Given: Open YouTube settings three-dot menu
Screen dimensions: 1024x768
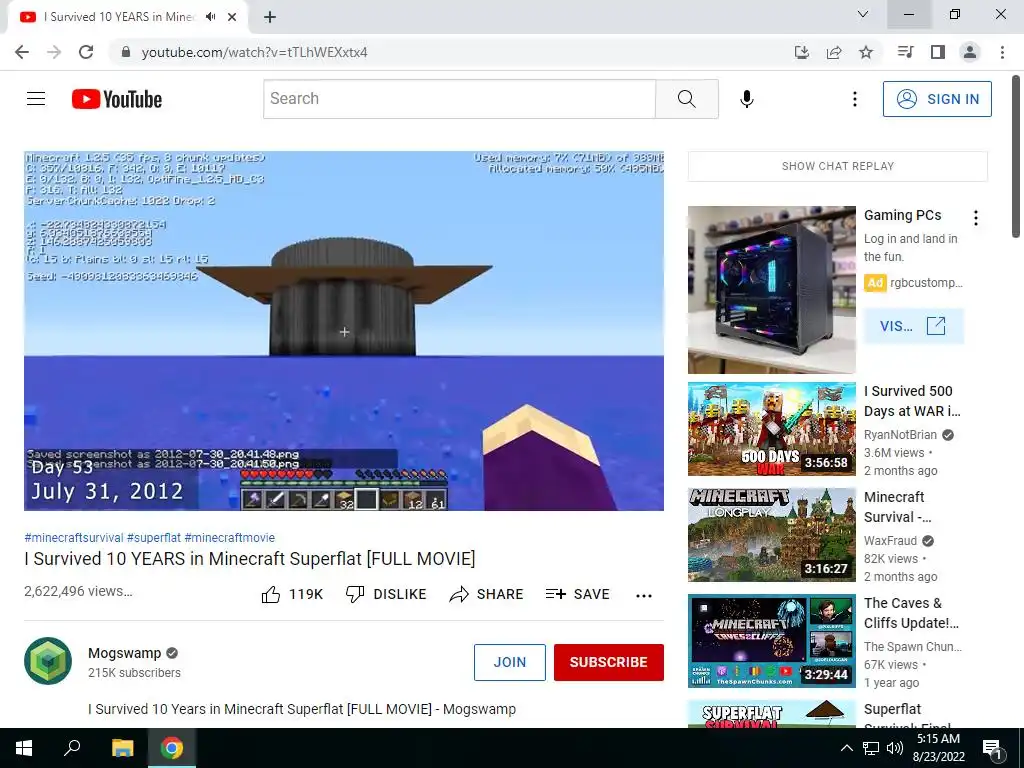Looking at the screenshot, I should 854,99.
